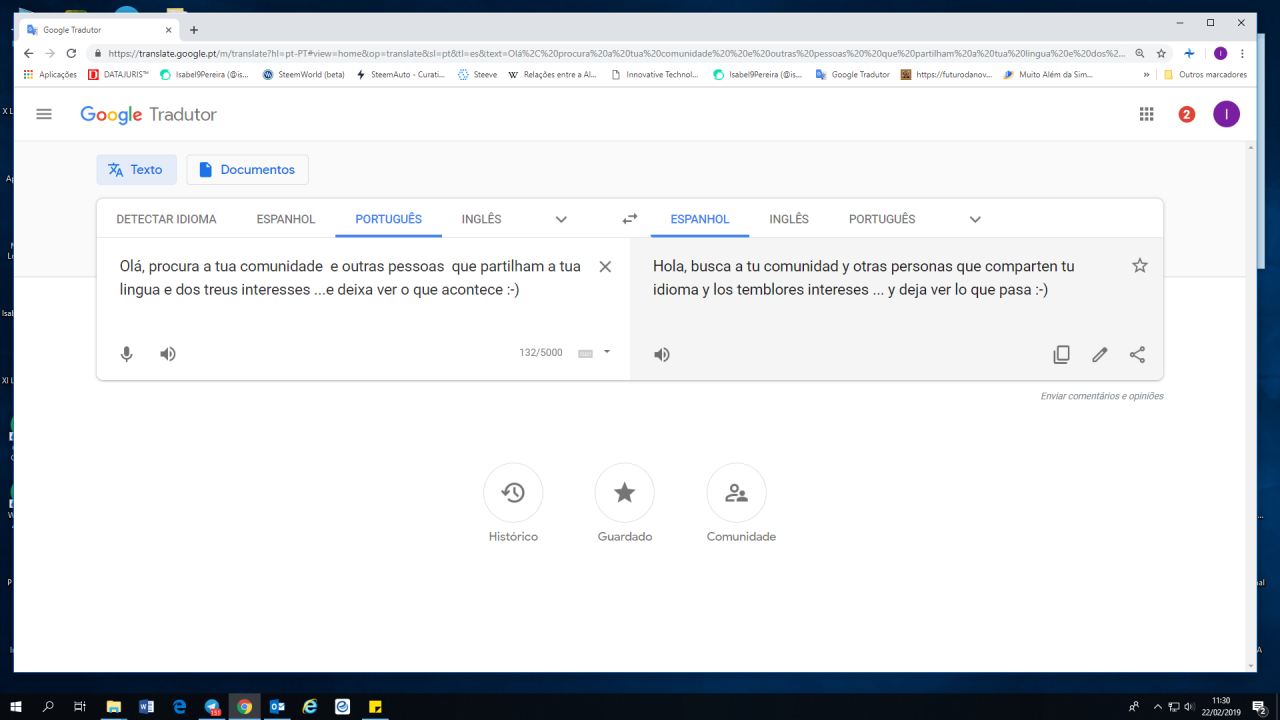Reload the page in Chrome
This screenshot has width=1280, height=720.
(x=71, y=54)
